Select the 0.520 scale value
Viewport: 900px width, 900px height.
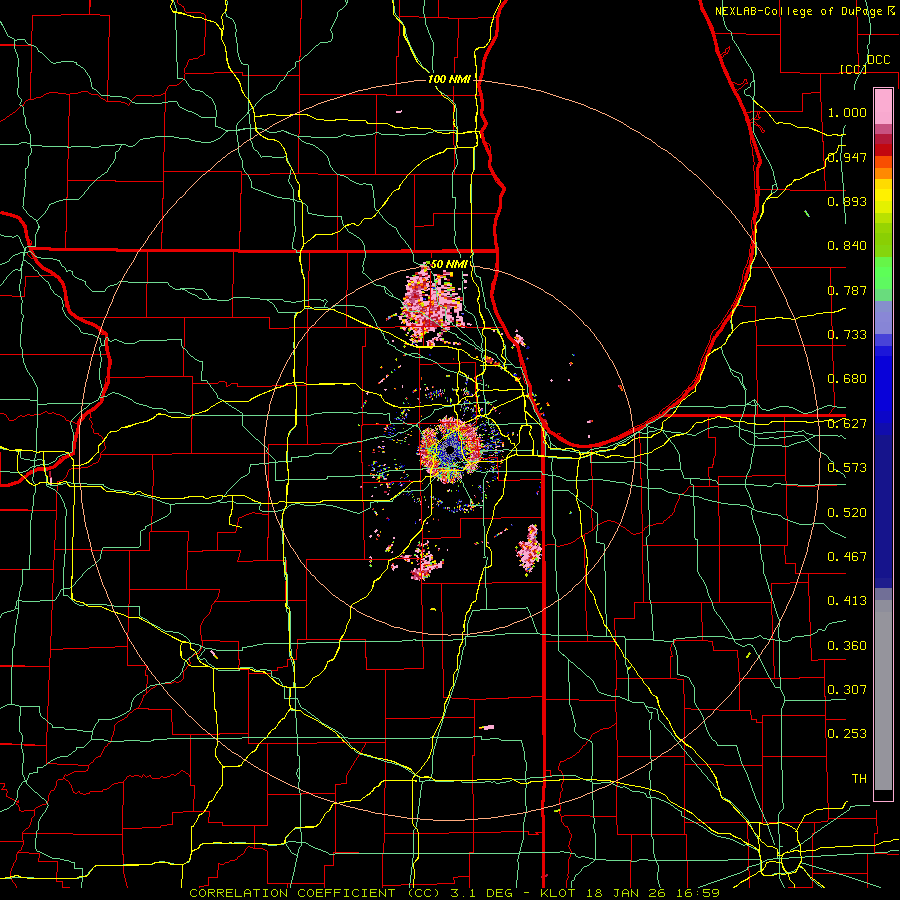pyautogui.click(x=847, y=513)
